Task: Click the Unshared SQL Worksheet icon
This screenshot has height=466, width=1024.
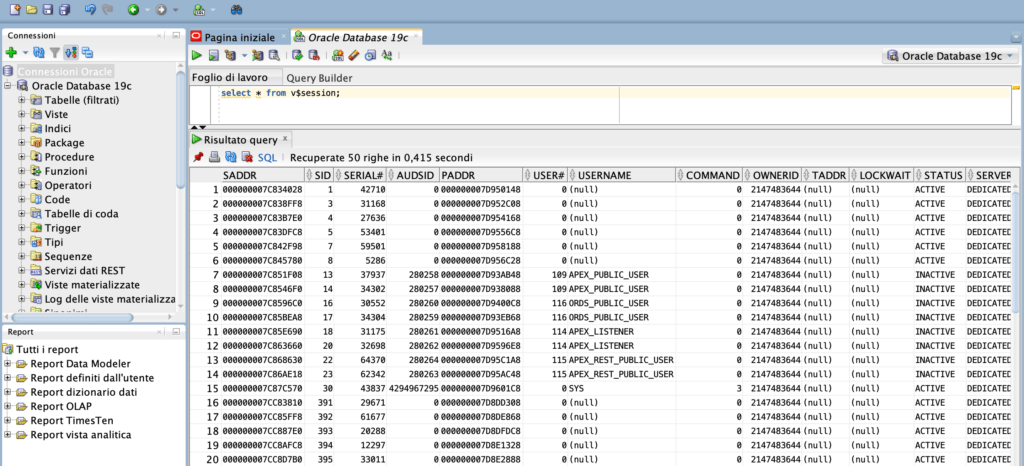Action: tap(338, 55)
